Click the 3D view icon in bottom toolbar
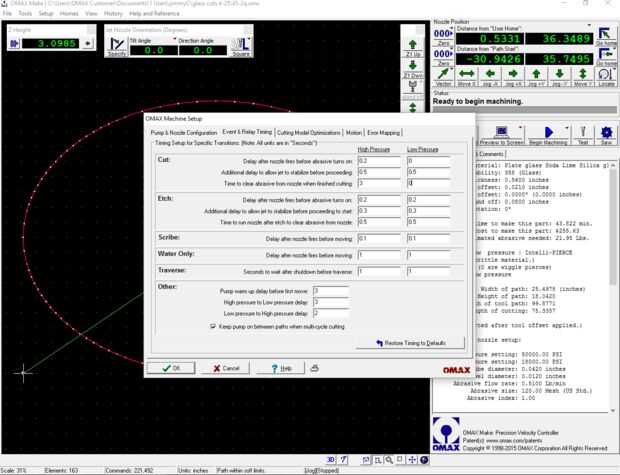 click(x=330, y=460)
